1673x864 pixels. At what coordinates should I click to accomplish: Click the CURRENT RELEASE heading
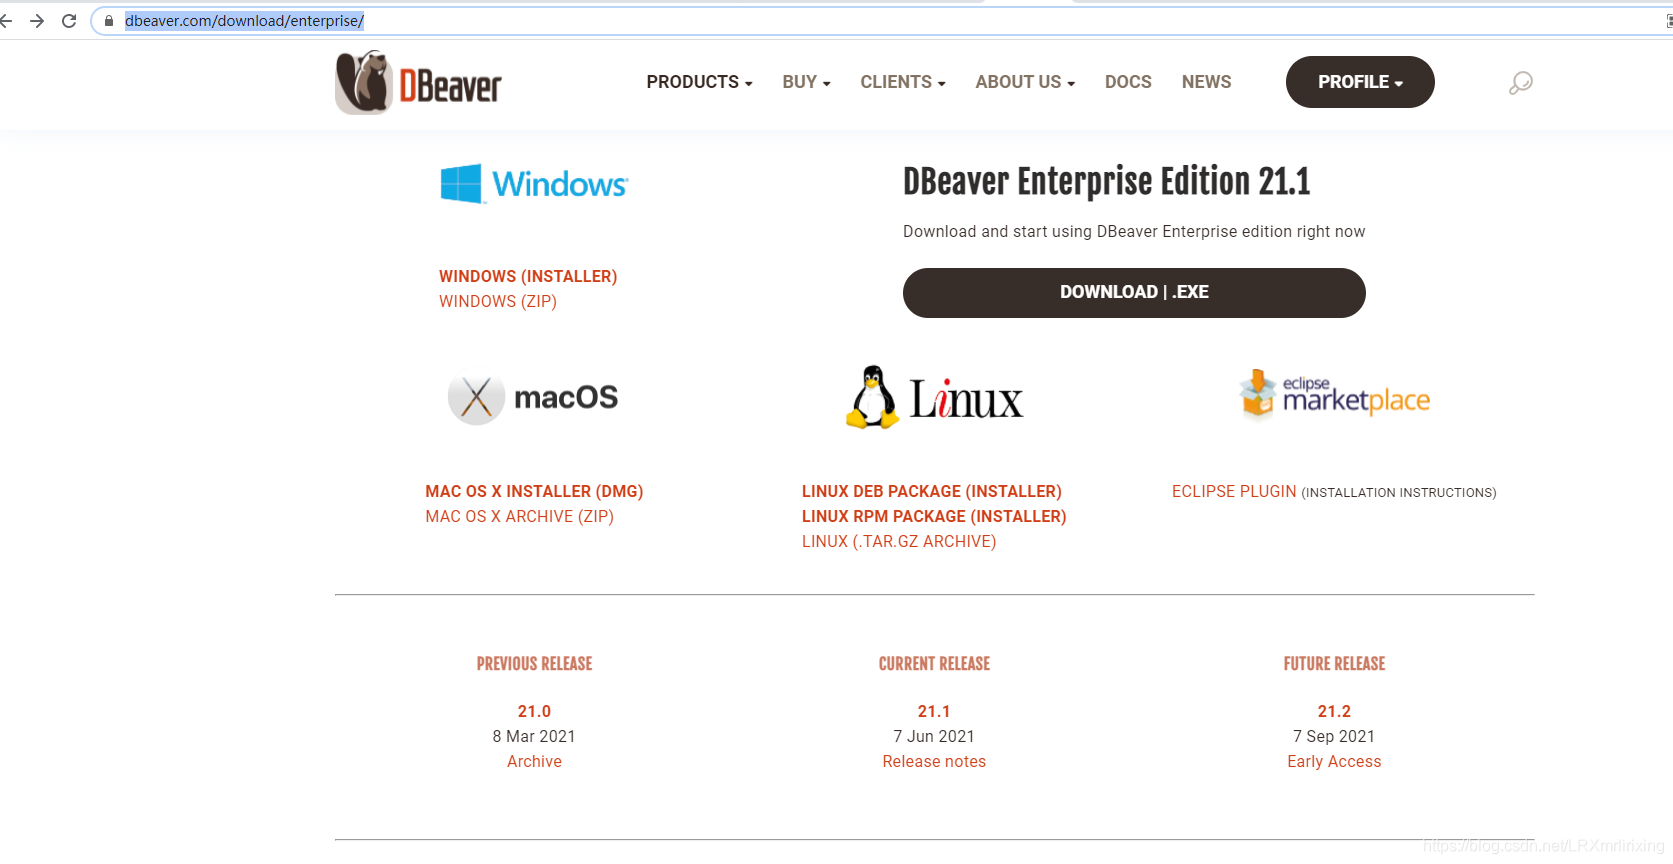tap(934, 664)
